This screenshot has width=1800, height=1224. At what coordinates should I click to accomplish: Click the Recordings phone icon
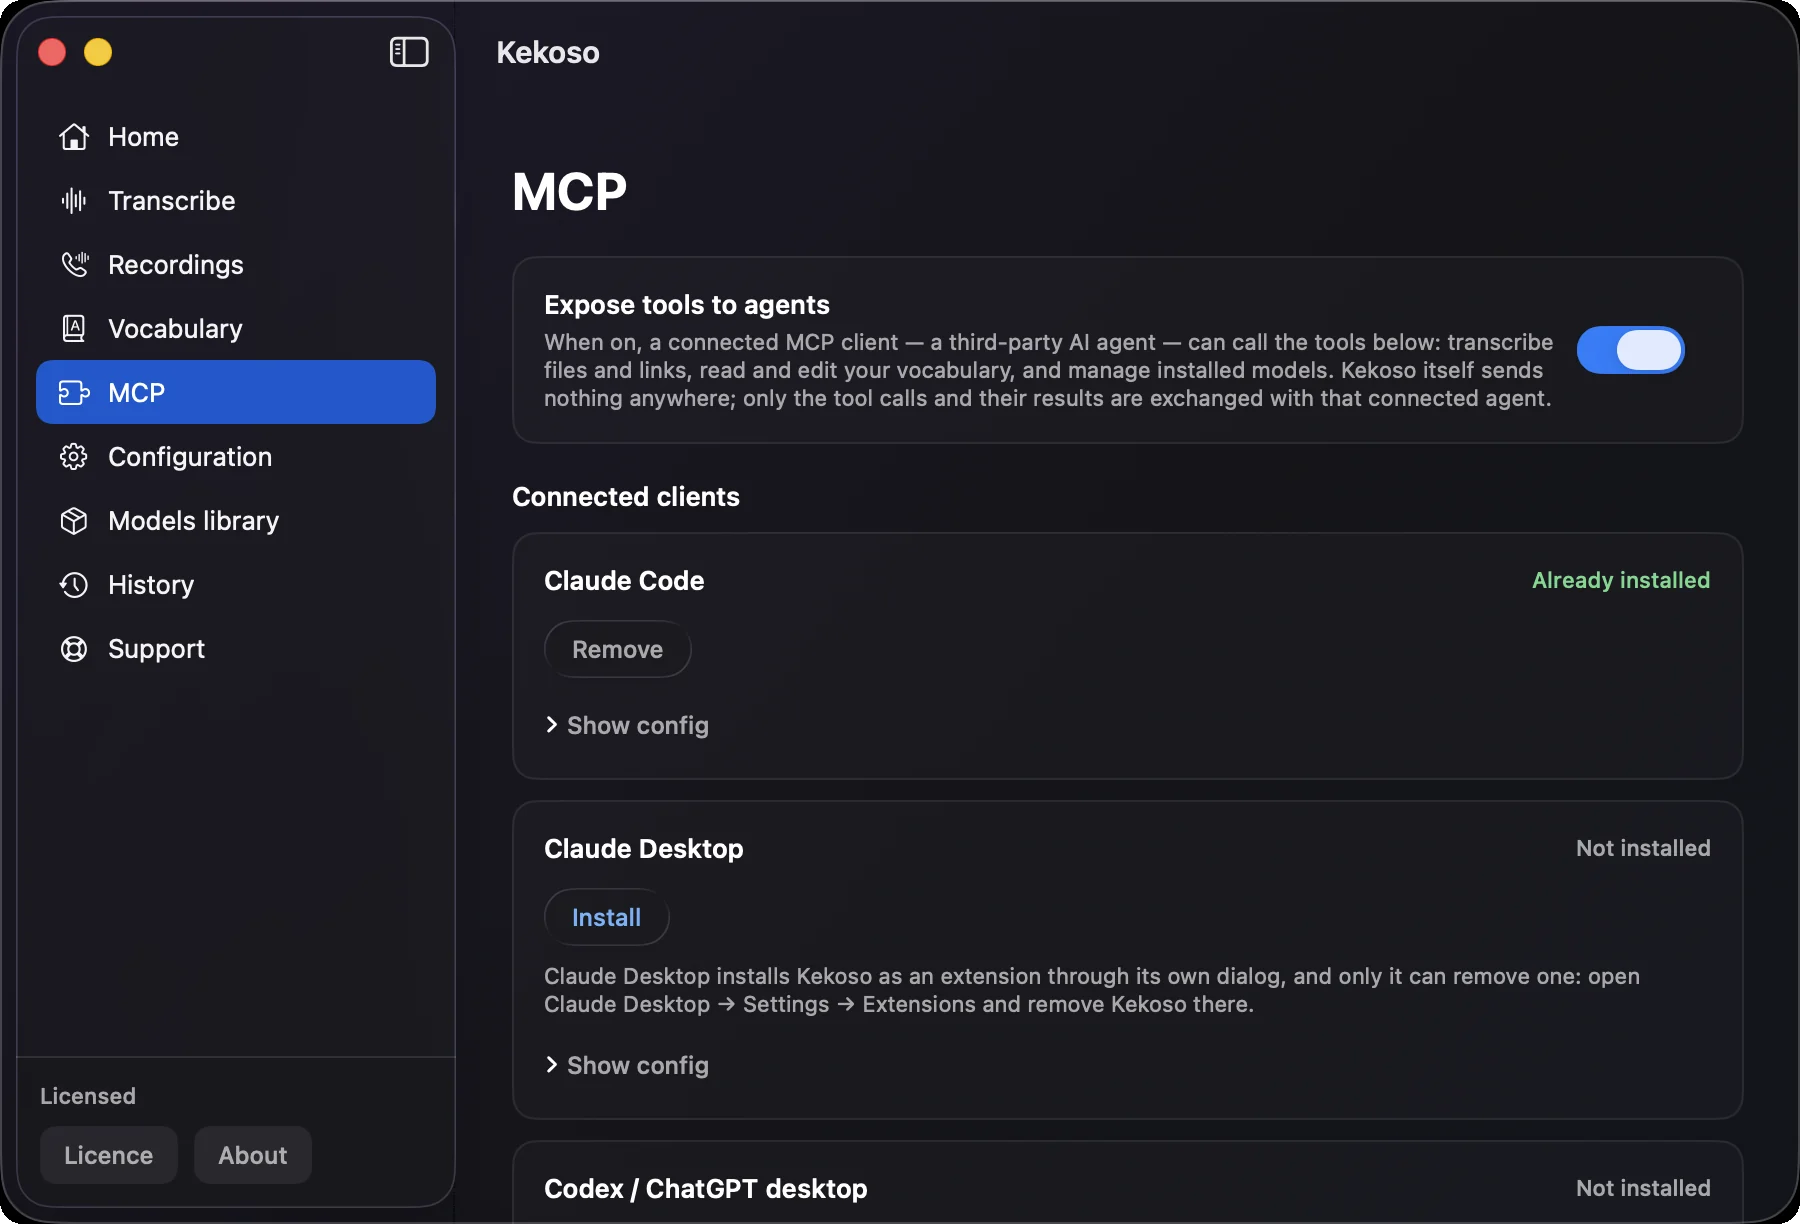coord(74,265)
